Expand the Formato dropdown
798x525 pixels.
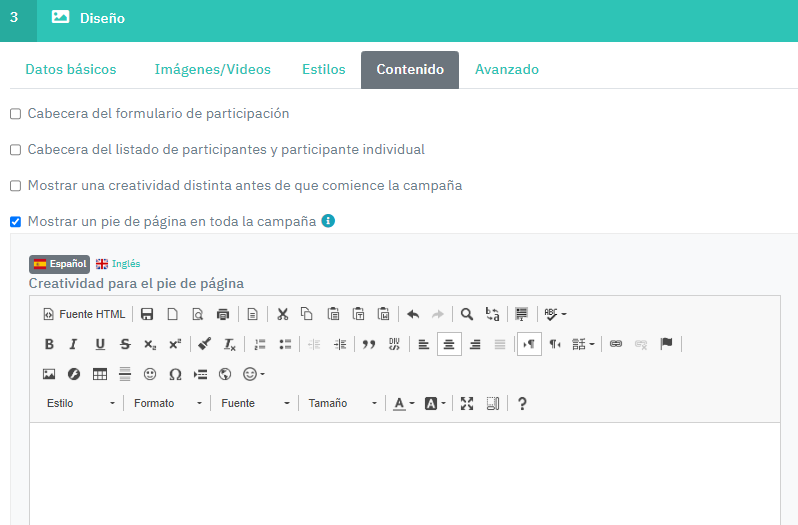(x=167, y=403)
